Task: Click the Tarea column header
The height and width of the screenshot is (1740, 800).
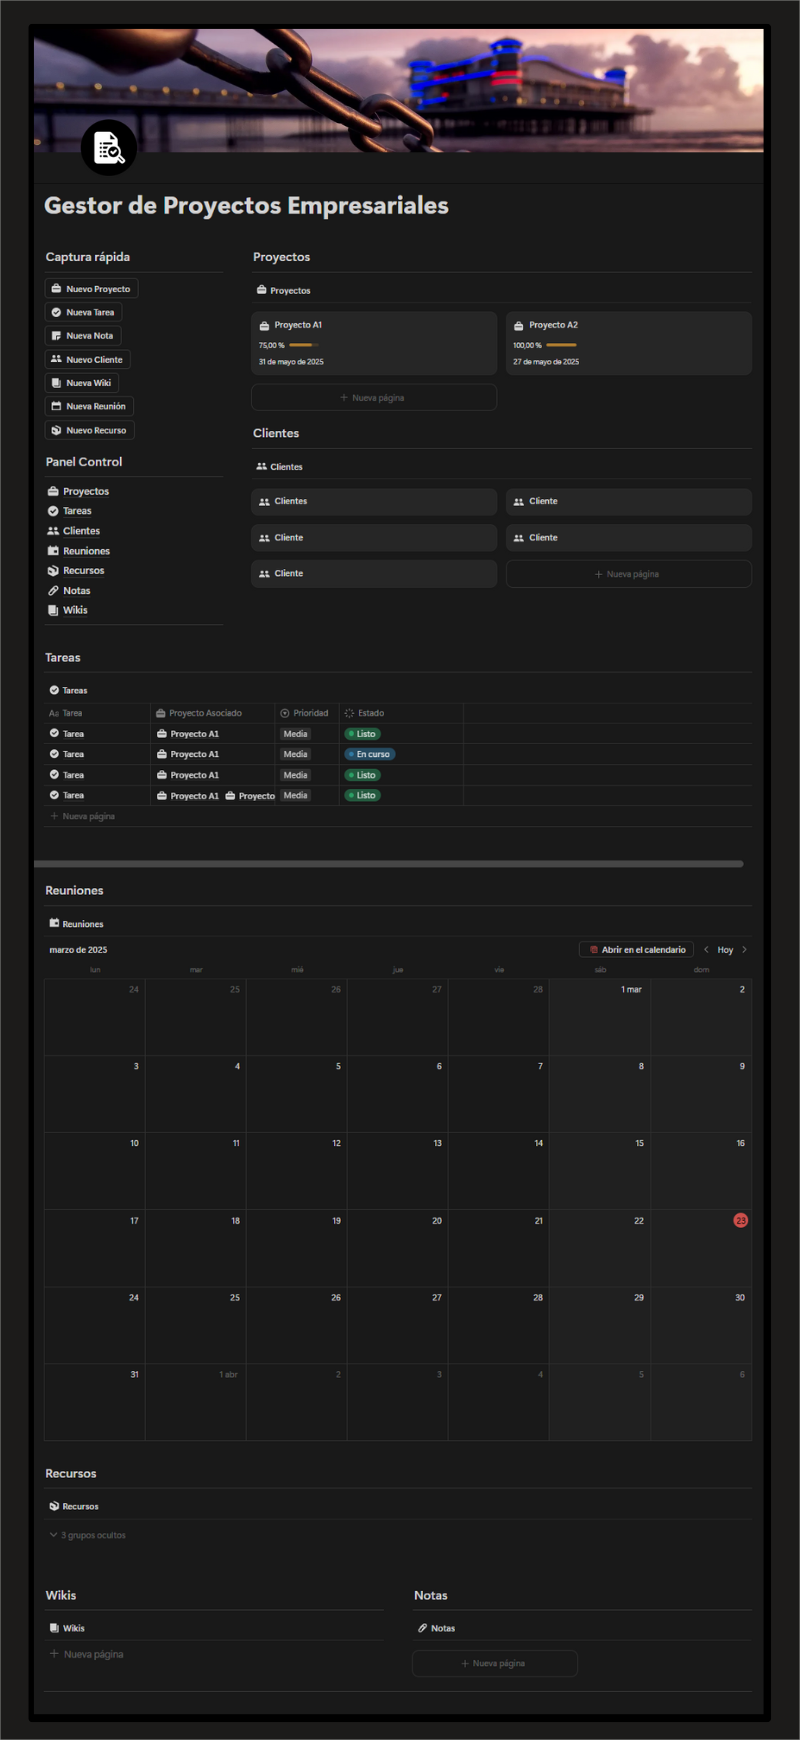Action: [x=97, y=714]
